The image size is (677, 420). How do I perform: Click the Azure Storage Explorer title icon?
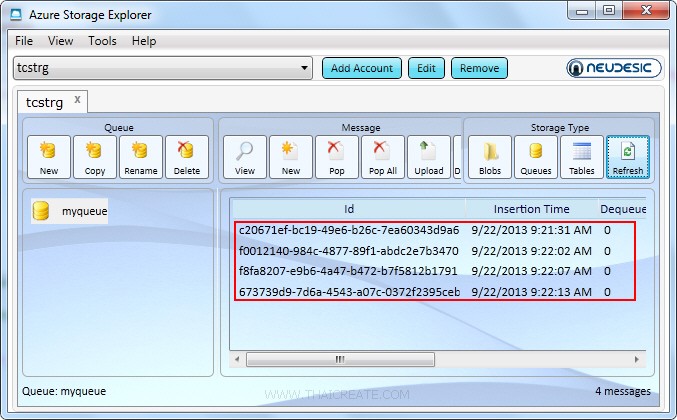pyautogui.click(x=16, y=15)
